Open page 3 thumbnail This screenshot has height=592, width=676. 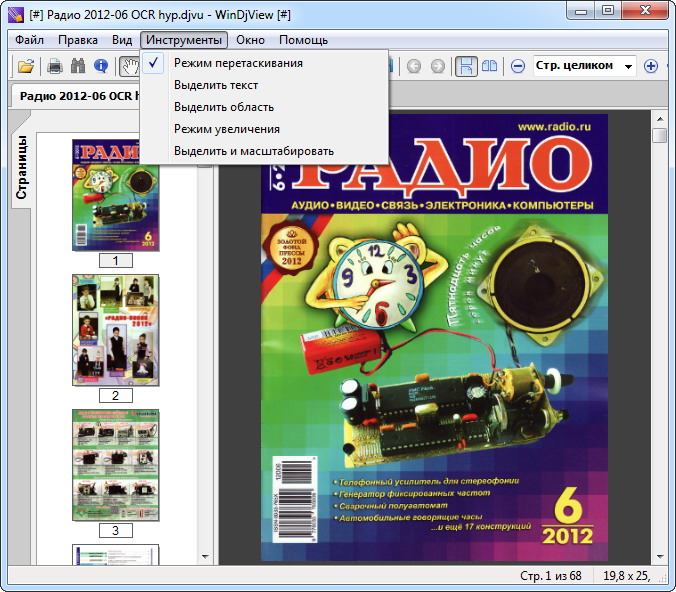pos(116,465)
